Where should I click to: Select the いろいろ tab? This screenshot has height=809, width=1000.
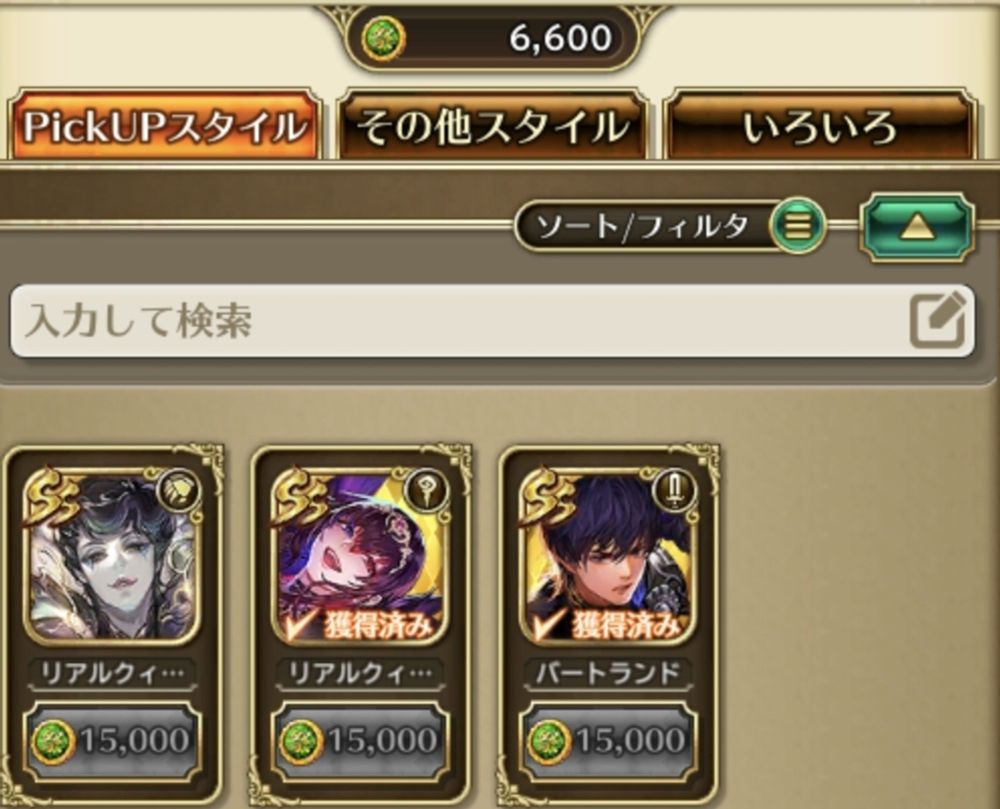(820, 126)
